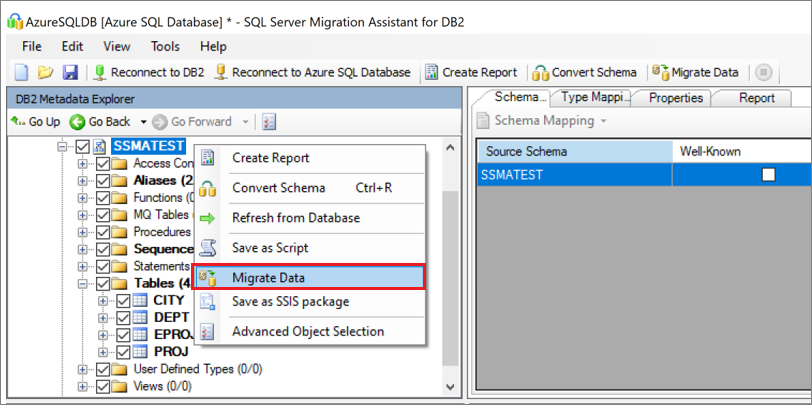Open the Schema Mapping dropdown

click(543, 121)
